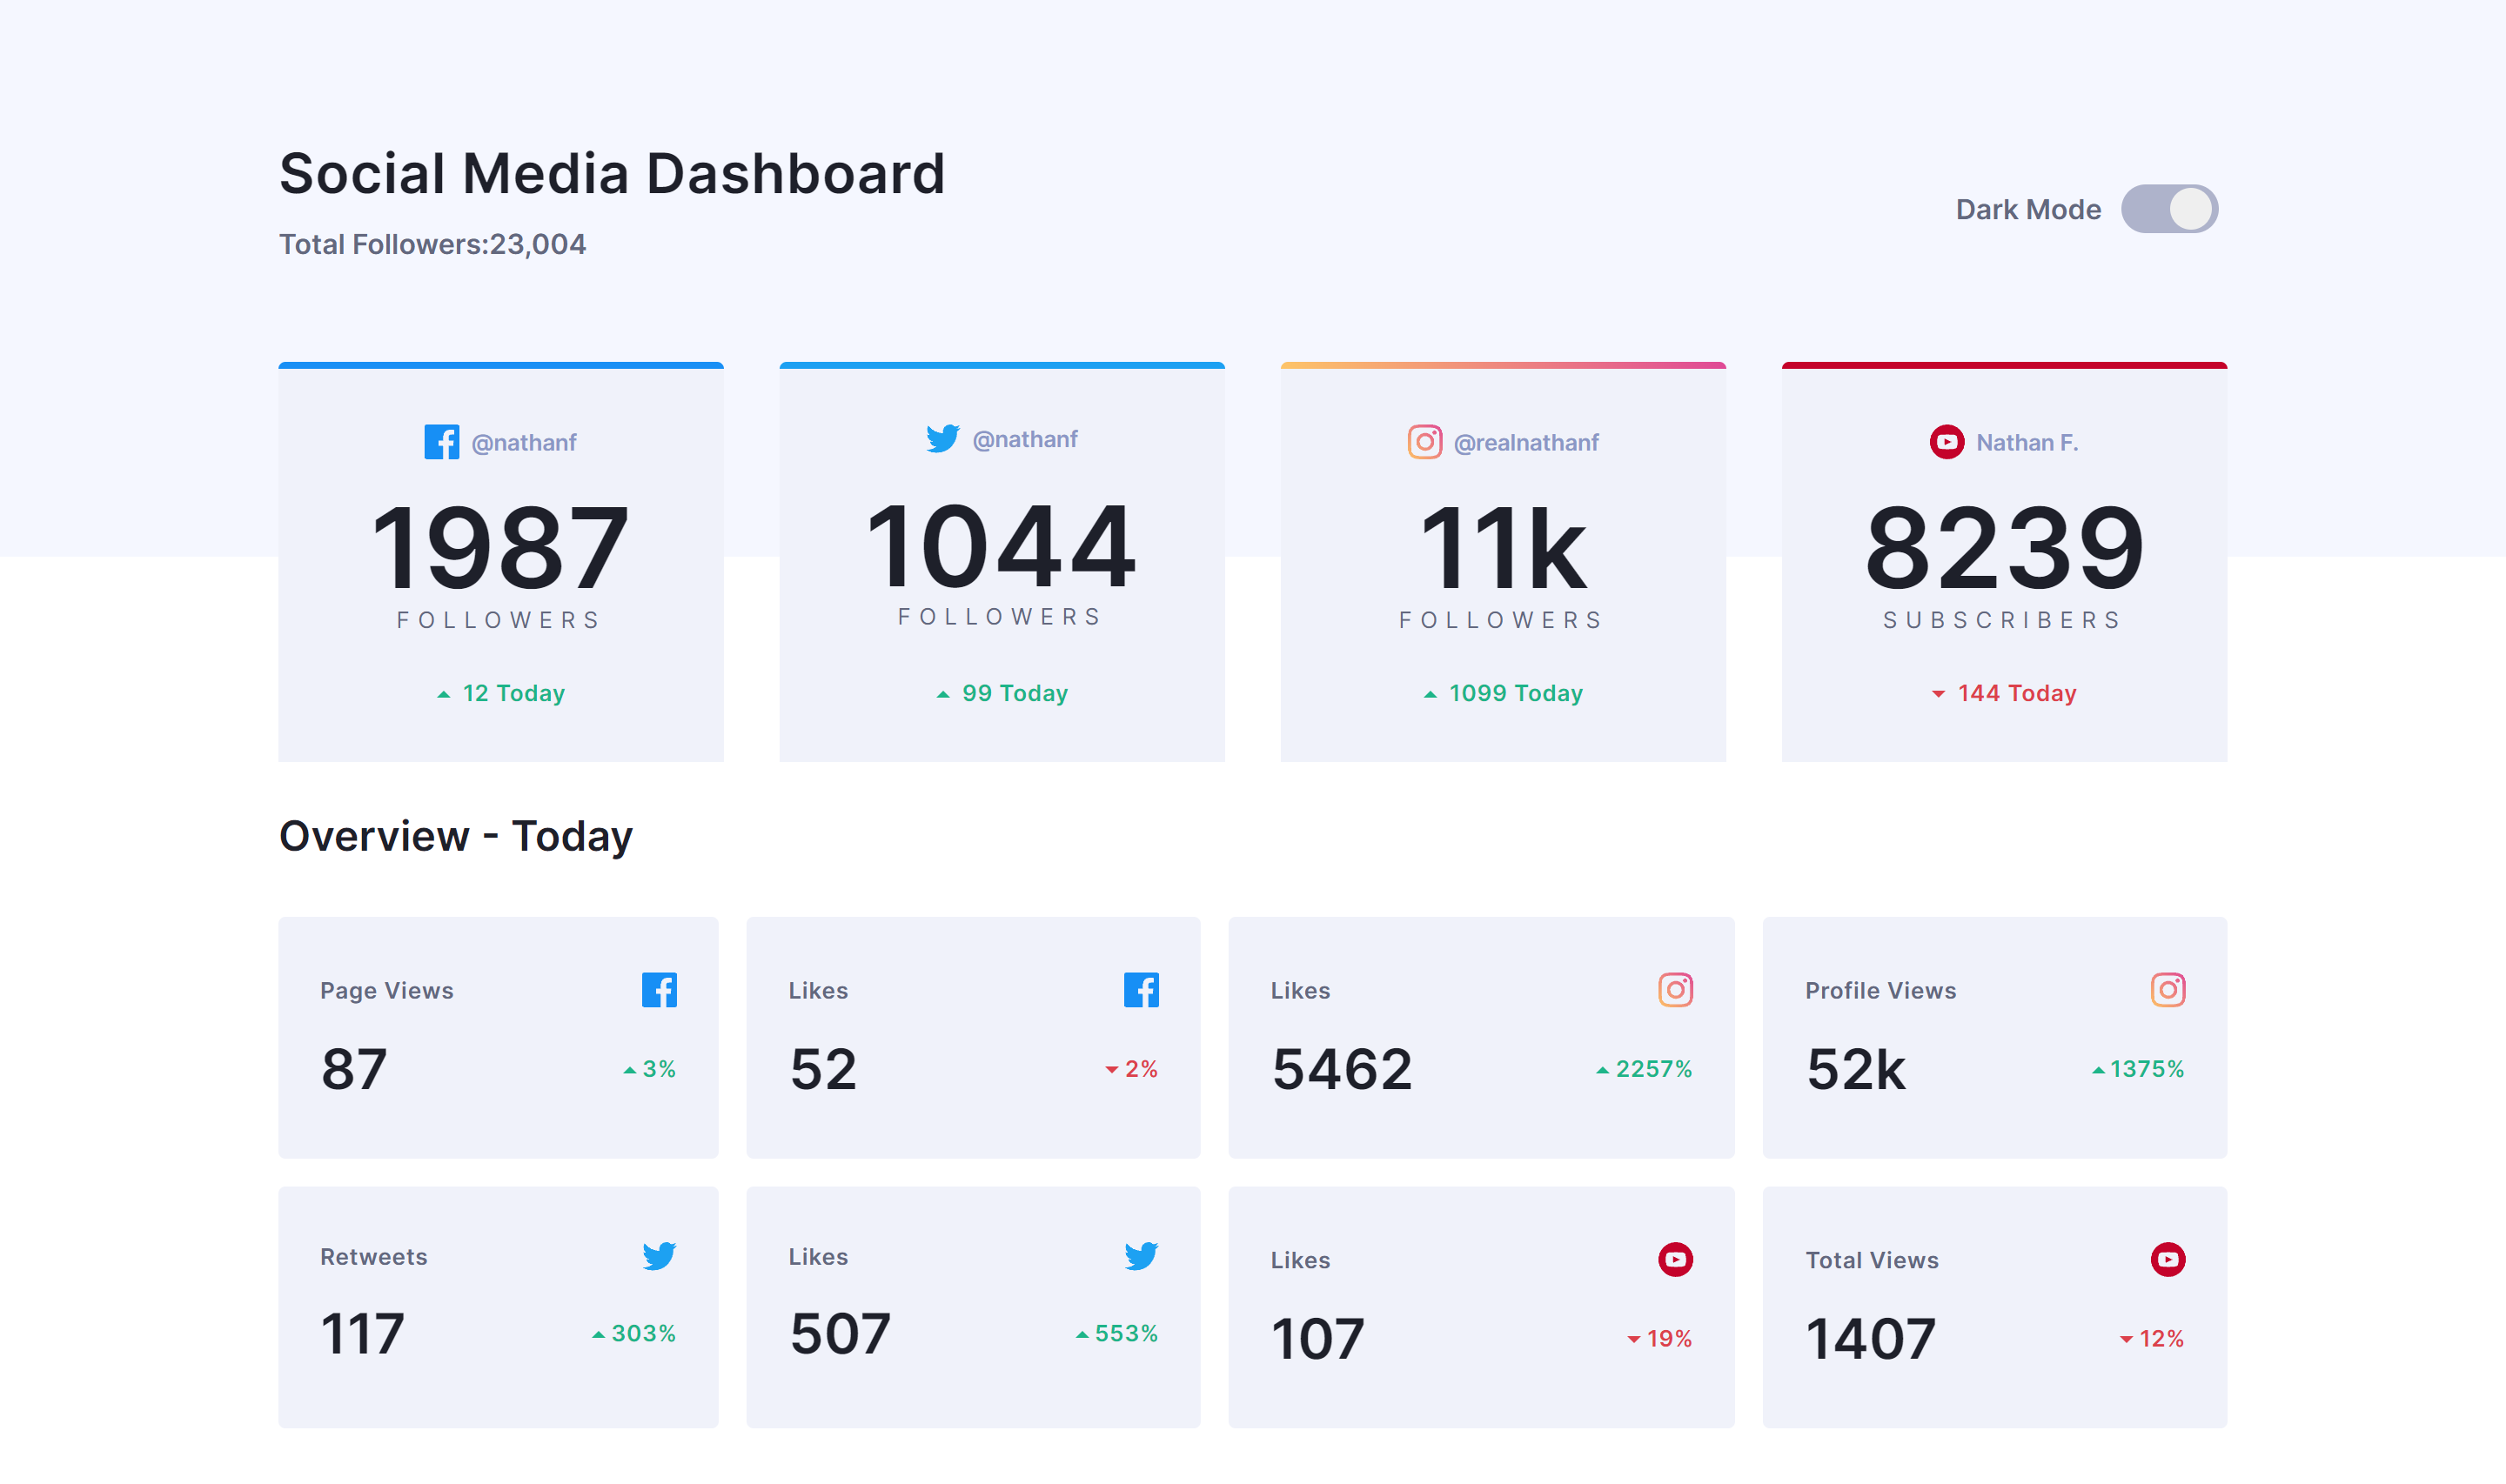Click the YouTube icon on the Likes 107 card
This screenshot has width=2506, height=1484.
coord(1675,1259)
